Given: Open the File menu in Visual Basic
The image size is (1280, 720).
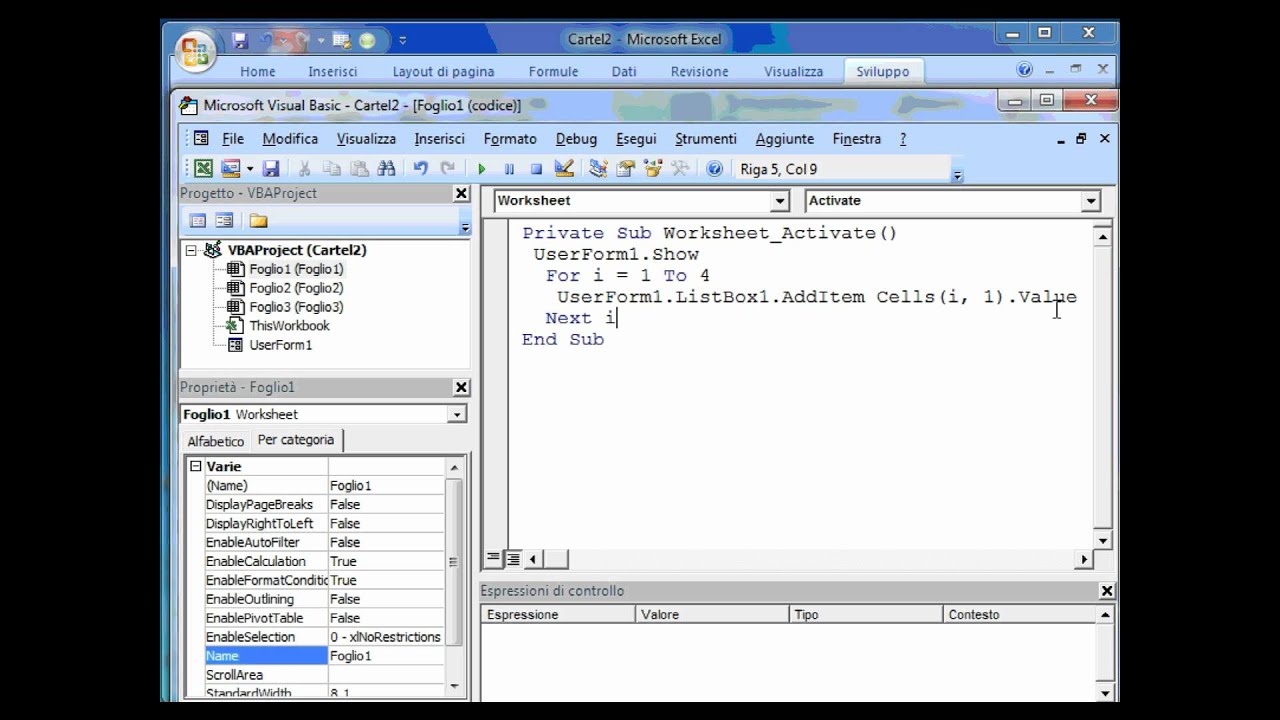Looking at the screenshot, I should pyautogui.click(x=233, y=139).
